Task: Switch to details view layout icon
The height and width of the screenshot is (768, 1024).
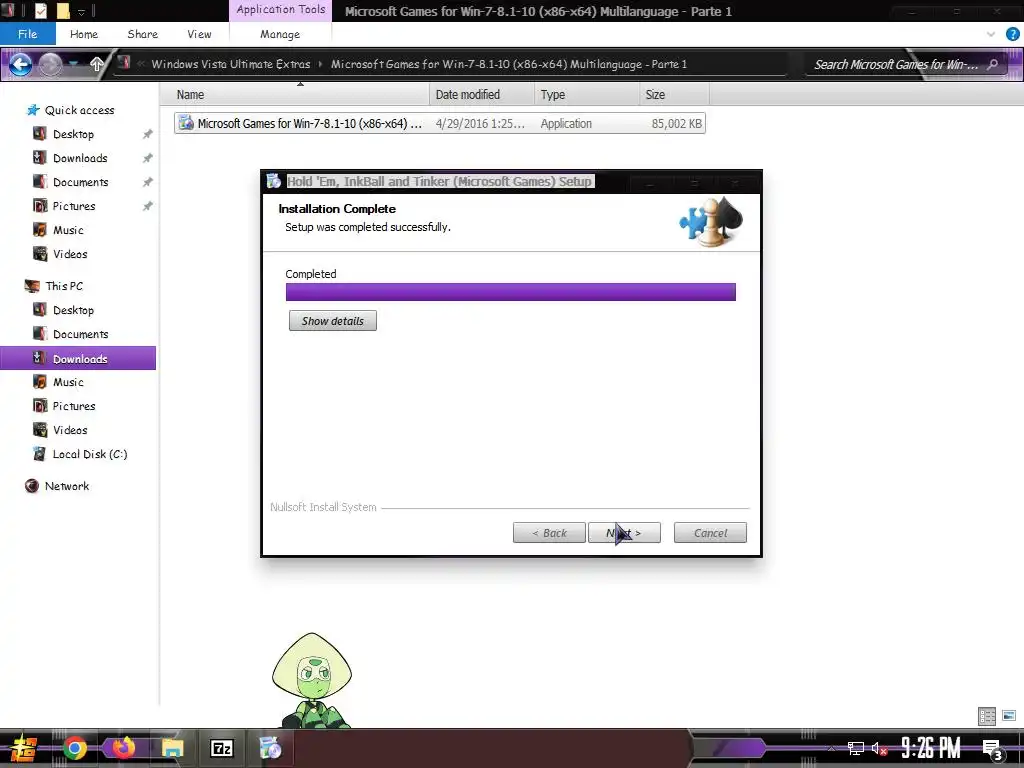Action: [x=987, y=716]
